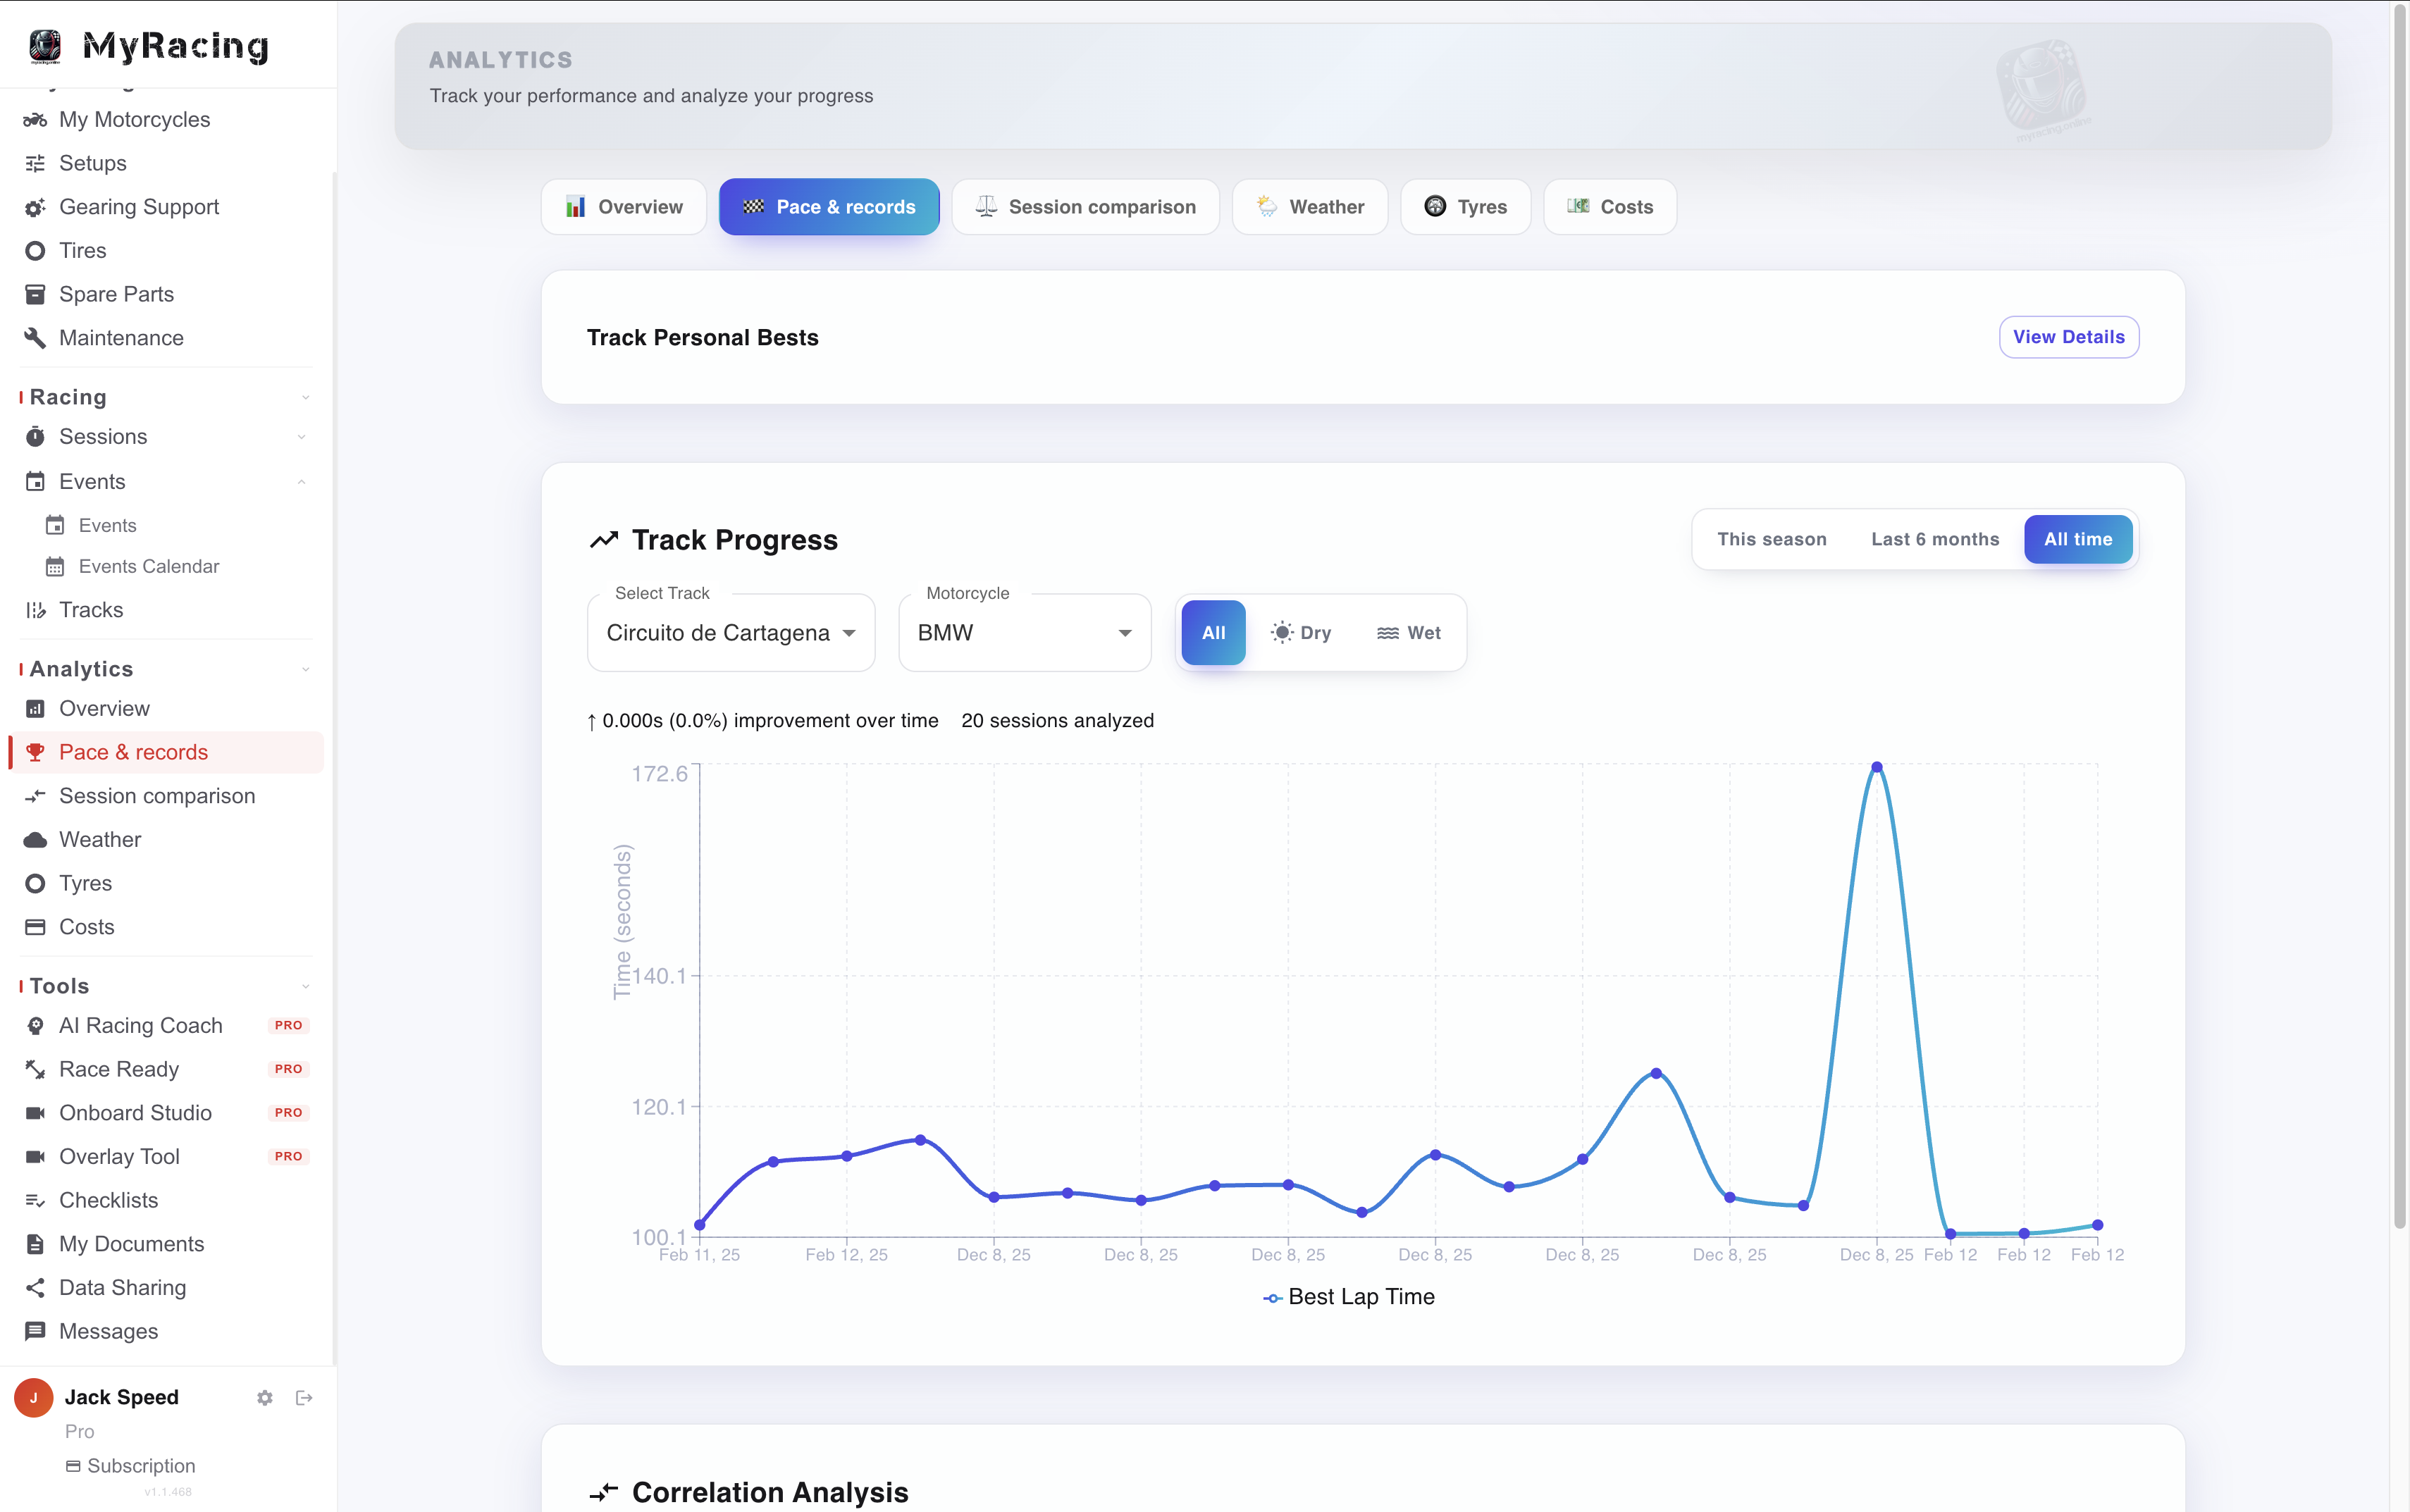The width and height of the screenshot is (2410, 1512).
Task: Switch to the Costs tab
Action: coord(1610,207)
